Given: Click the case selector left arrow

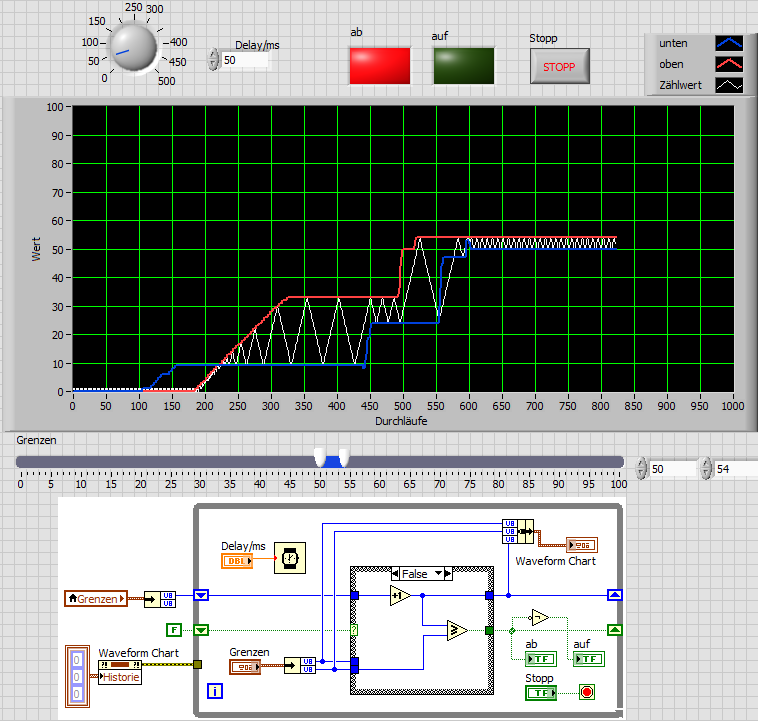Looking at the screenshot, I should coord(395,574).
